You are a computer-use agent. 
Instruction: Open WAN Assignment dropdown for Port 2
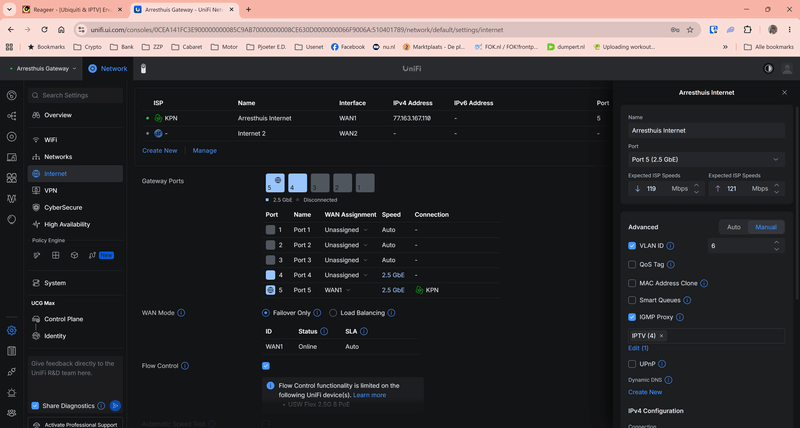pyautogui.click(x=346, y=245)
